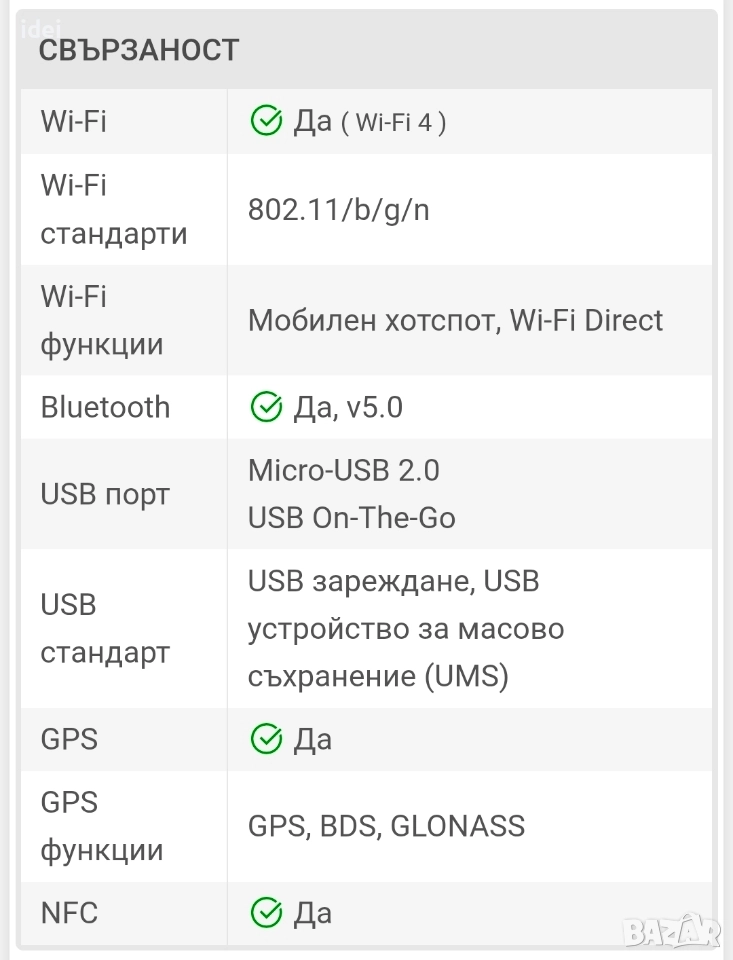Click the green checkmark in GPS row
Image resolution: width=733 pixels, height=960 pixels.
tap(266, 739)
